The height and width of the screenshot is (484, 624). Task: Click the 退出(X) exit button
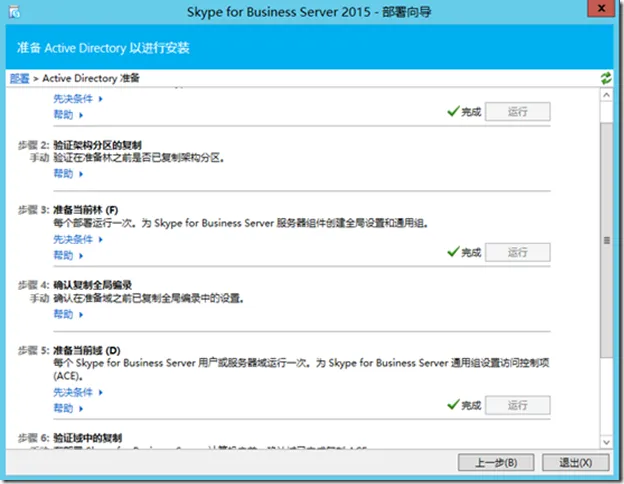575,463
